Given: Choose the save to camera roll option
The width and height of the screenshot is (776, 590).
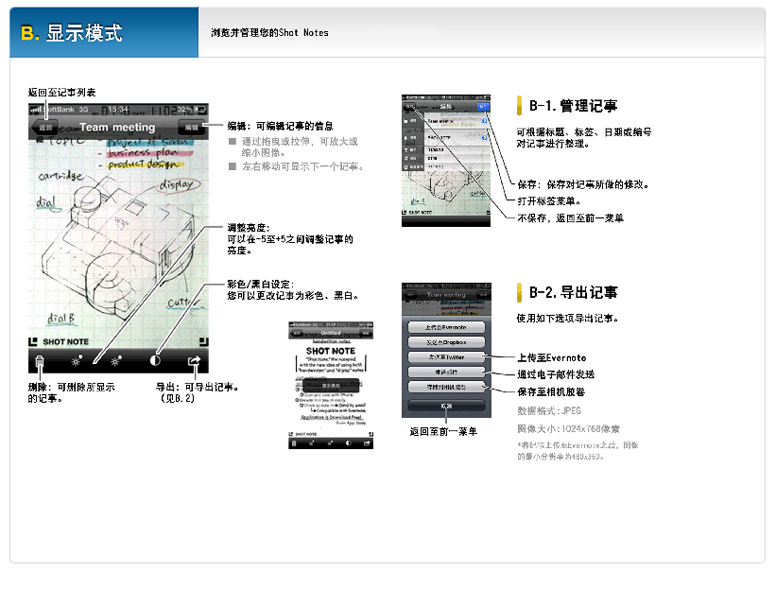Looking at the screenshot, I should click(446, 387).
